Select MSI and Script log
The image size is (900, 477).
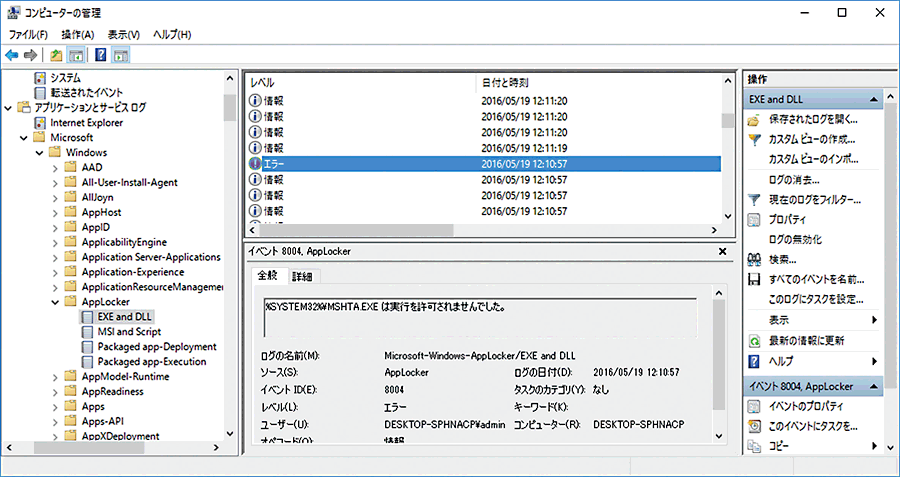tap(130, 332)
